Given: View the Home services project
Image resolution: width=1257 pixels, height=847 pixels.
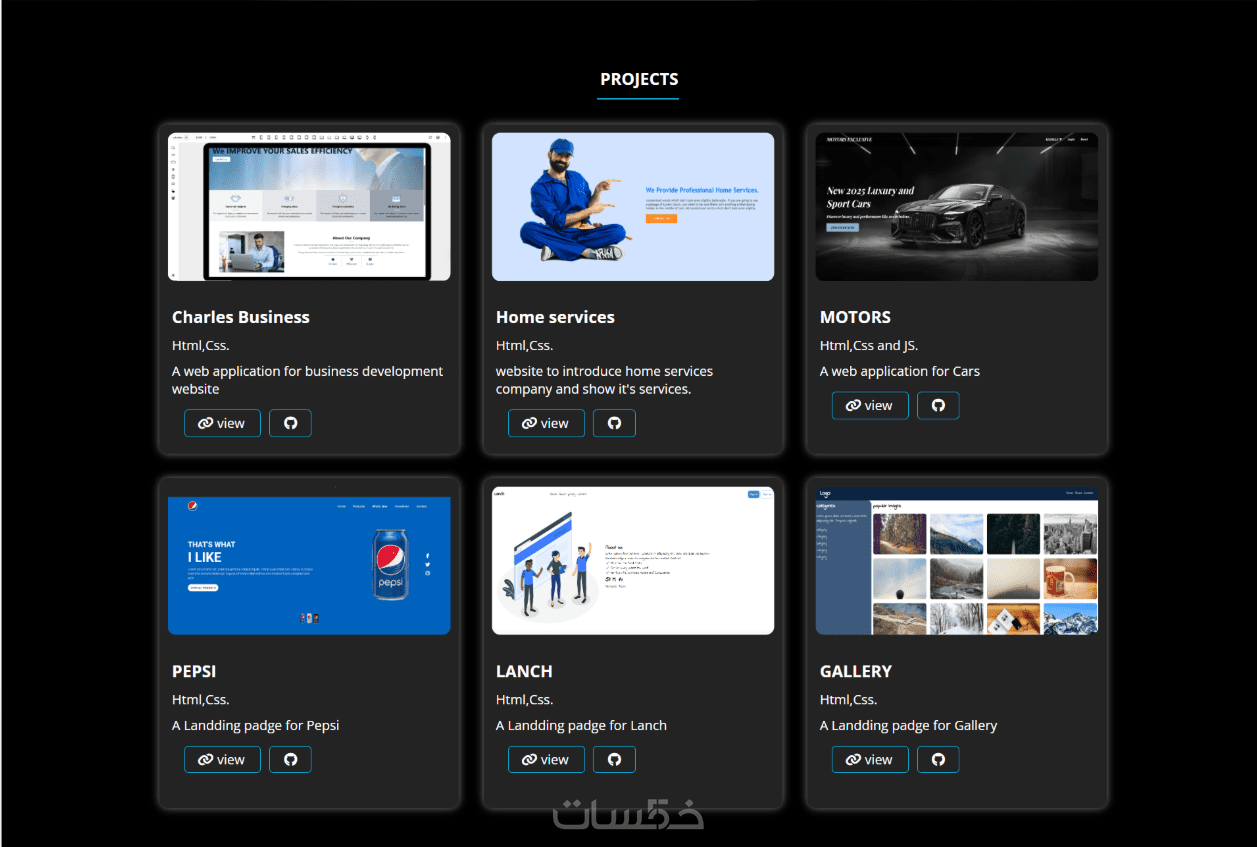Looking at the screenshot, I should point(546,423).
